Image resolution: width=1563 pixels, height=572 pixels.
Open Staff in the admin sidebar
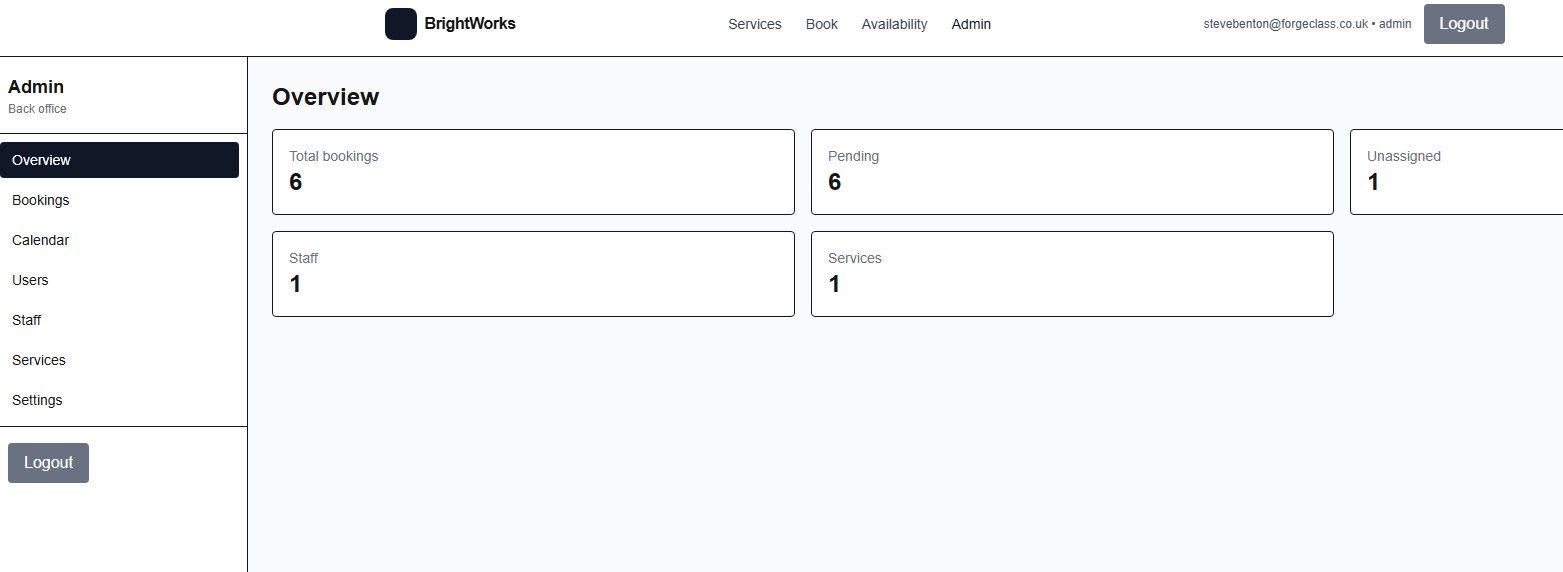pos(27,320)
